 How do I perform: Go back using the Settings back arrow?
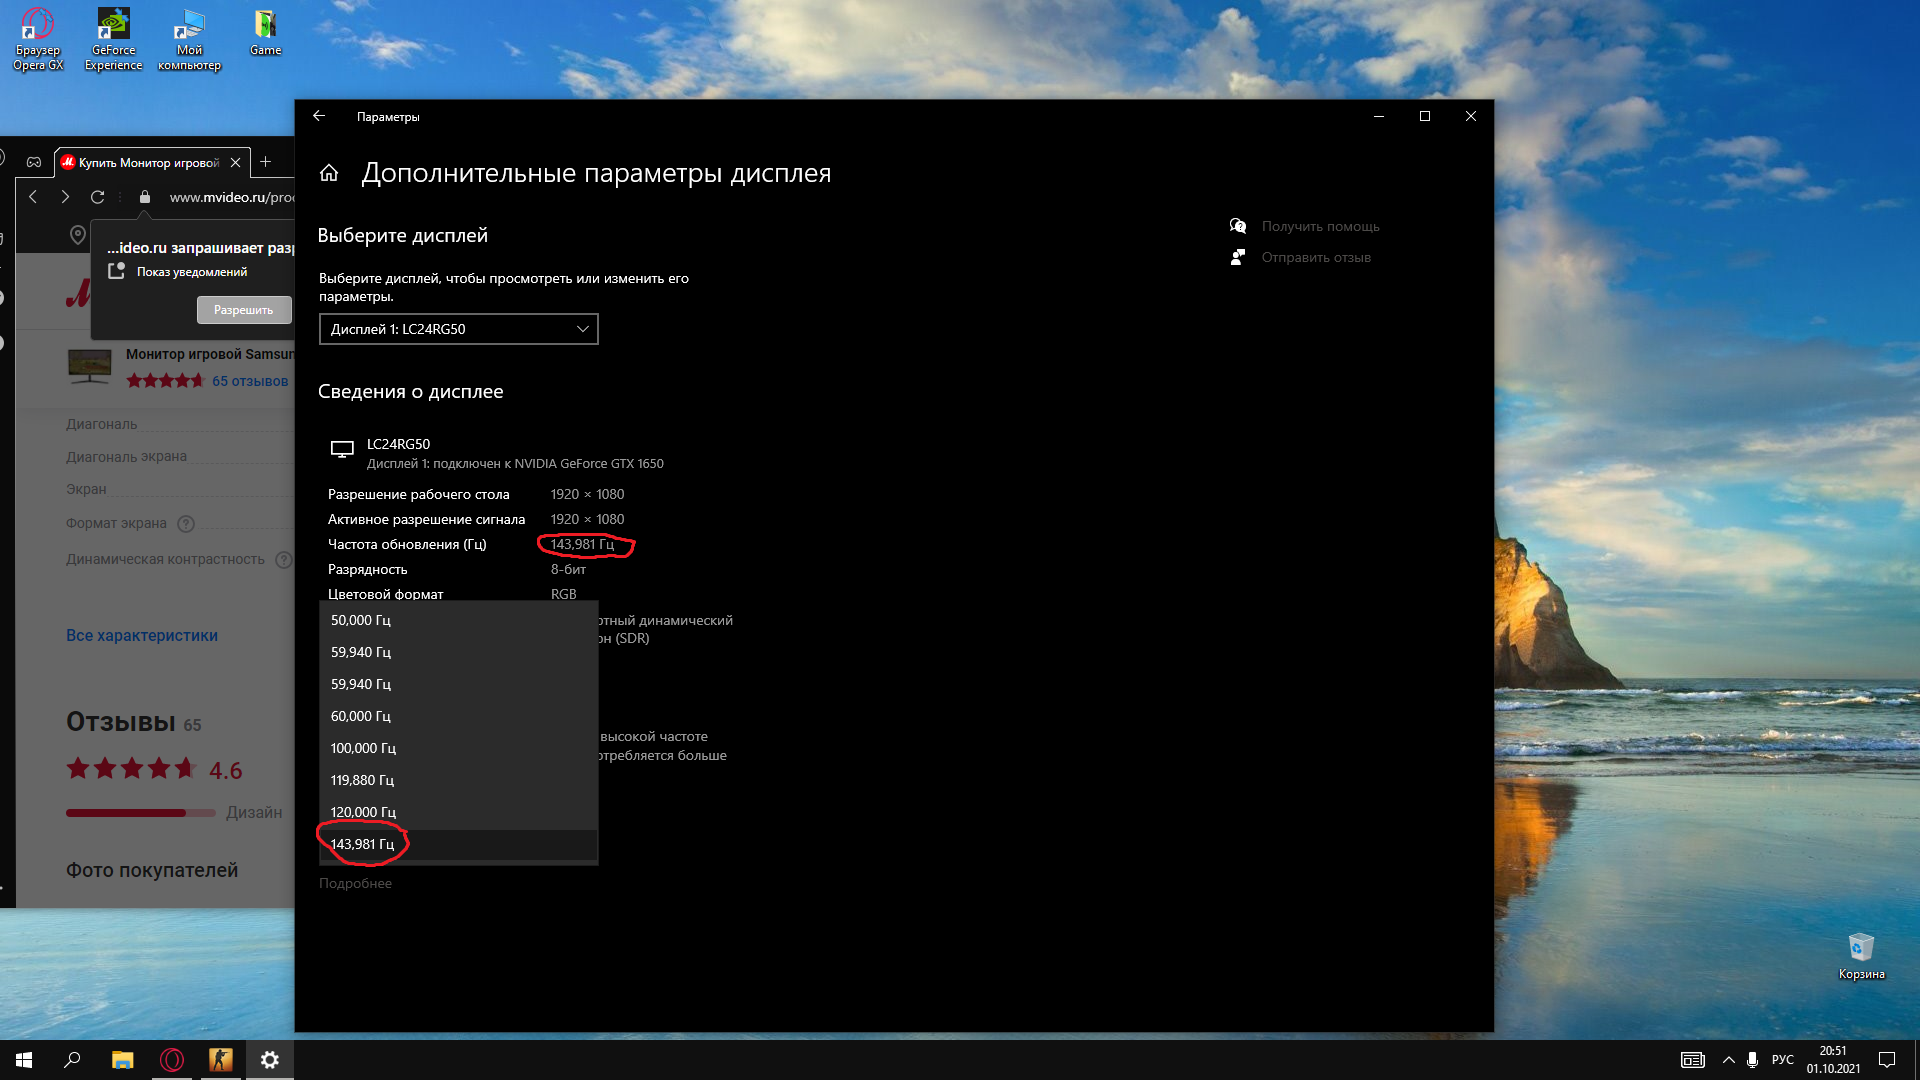tap(319, 116)
